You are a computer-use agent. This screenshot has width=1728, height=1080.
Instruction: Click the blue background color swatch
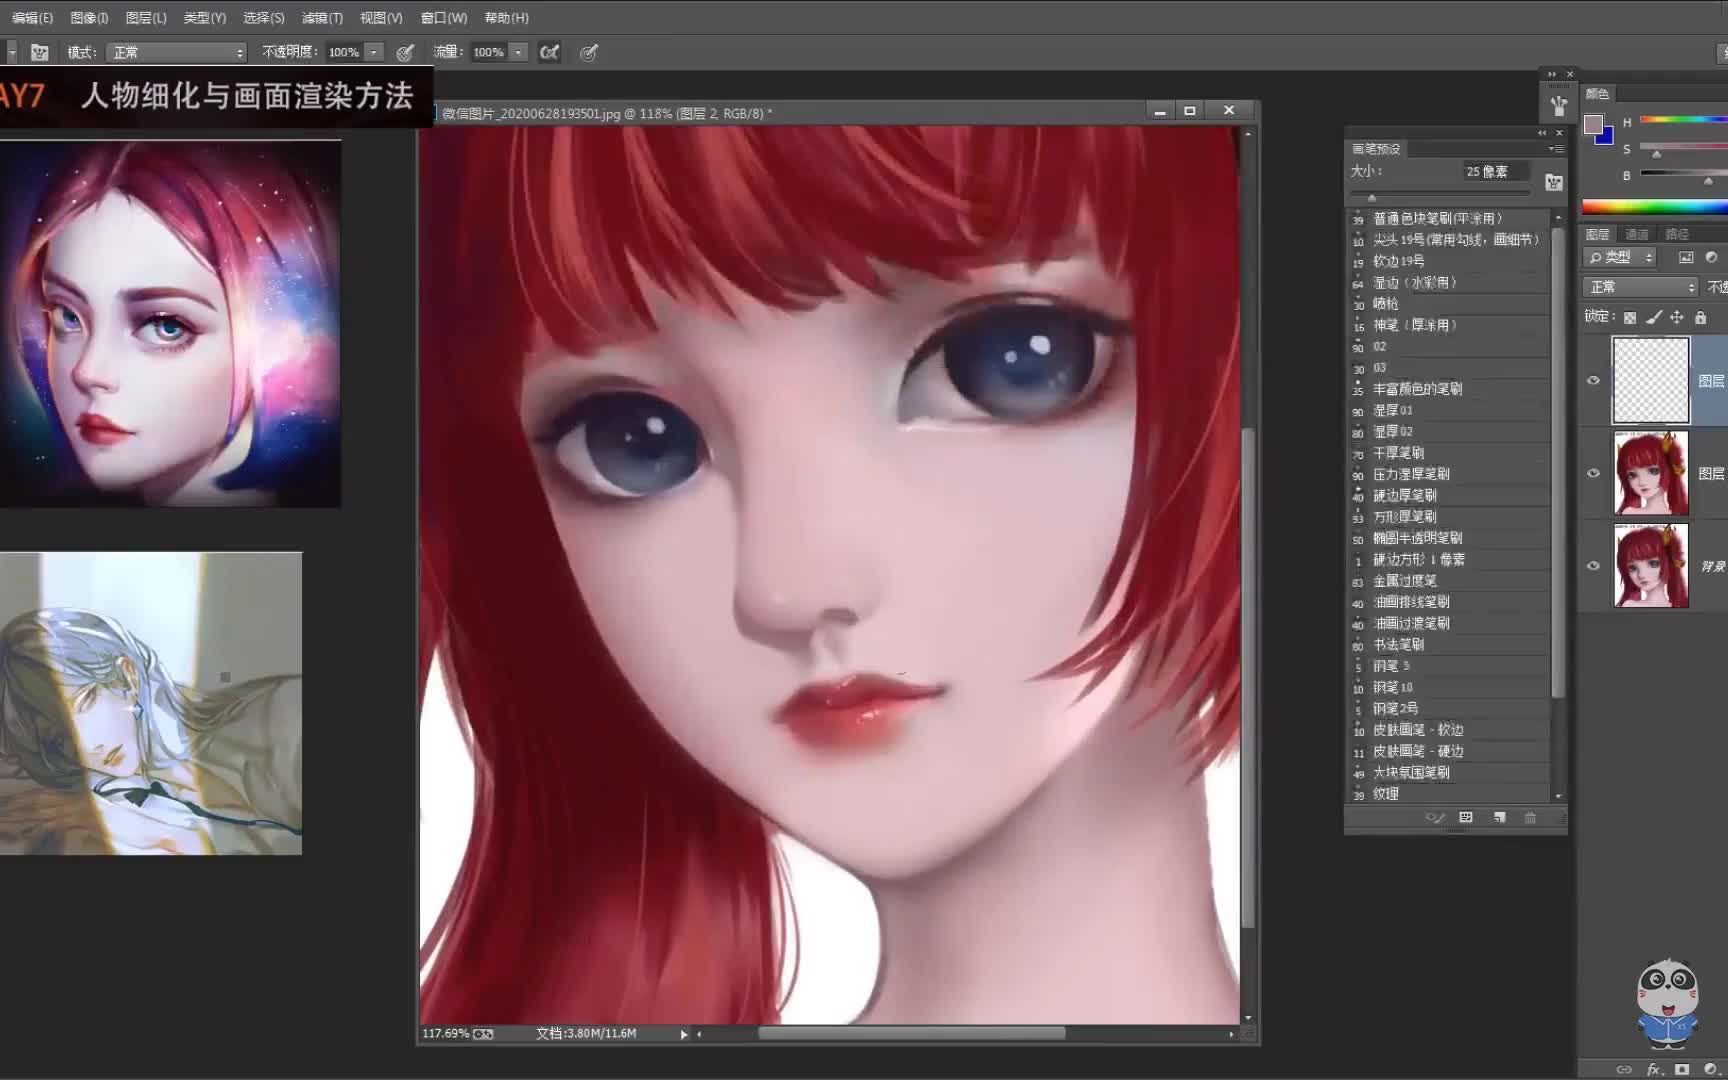1606,137
